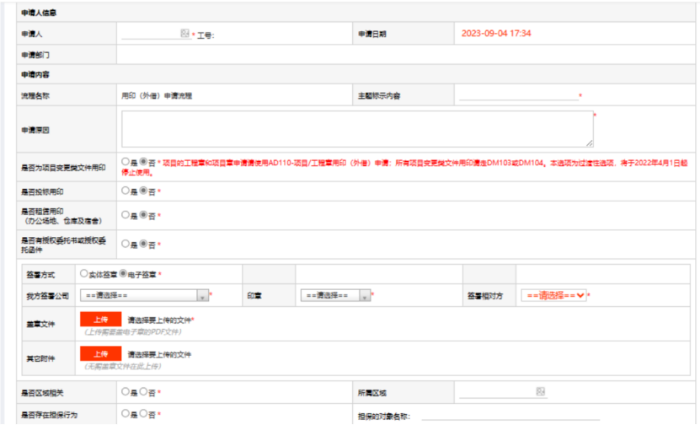Open the 所属区域 picker icon
The width and height of the screenshot is (700, 425).
[541, 390]
